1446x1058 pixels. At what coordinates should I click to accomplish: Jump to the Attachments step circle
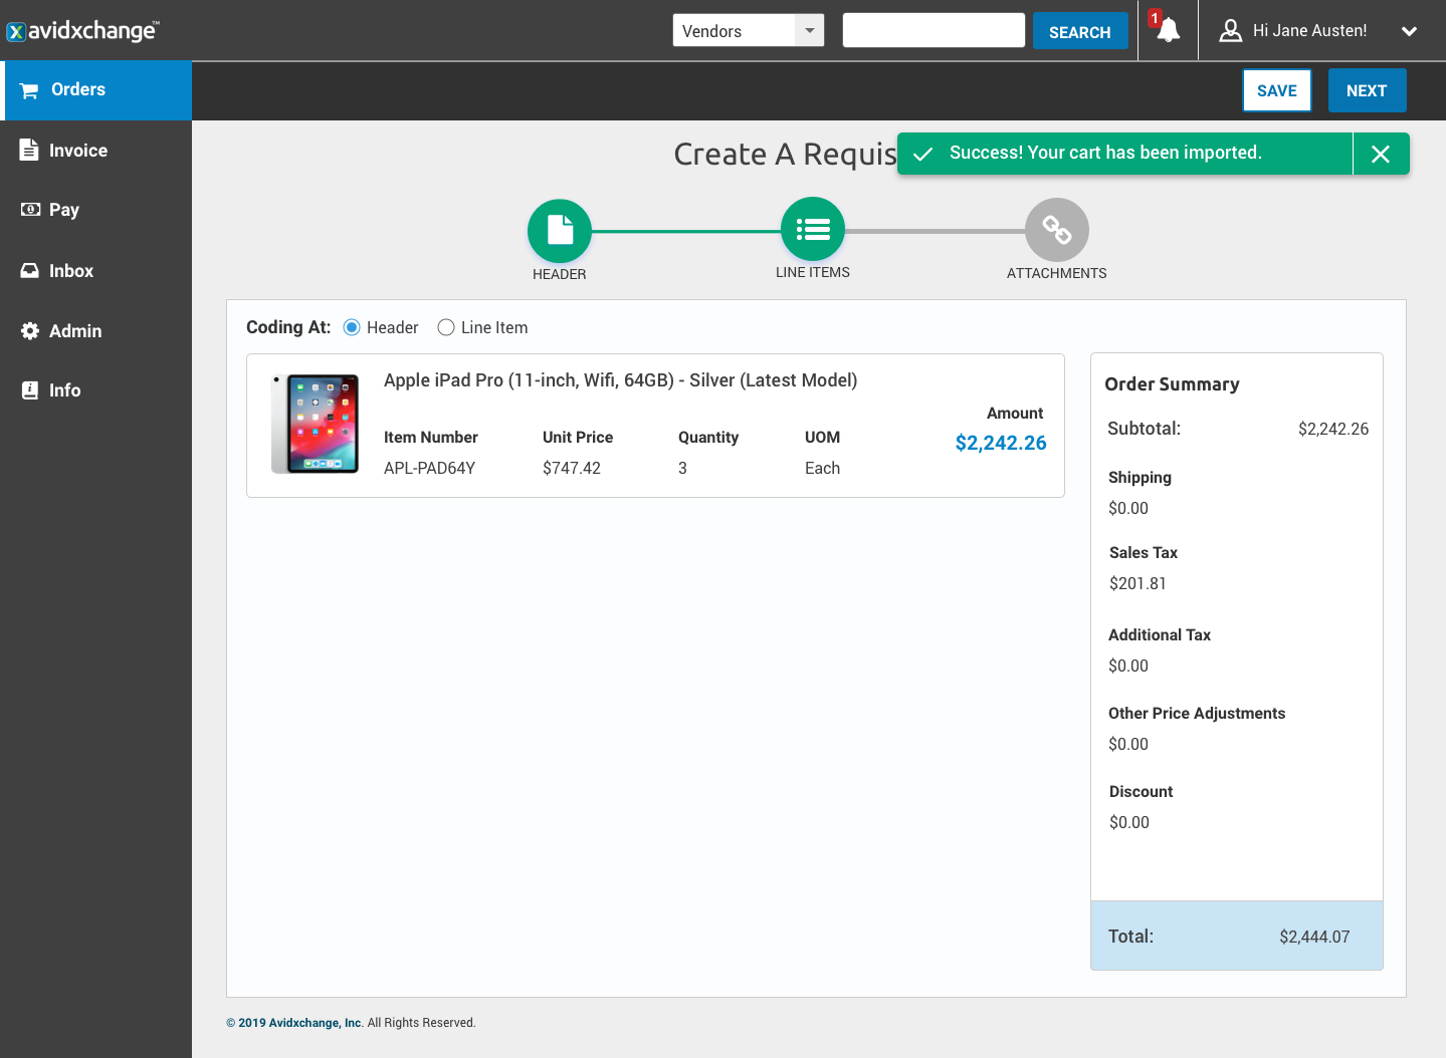click(1056, 230)
